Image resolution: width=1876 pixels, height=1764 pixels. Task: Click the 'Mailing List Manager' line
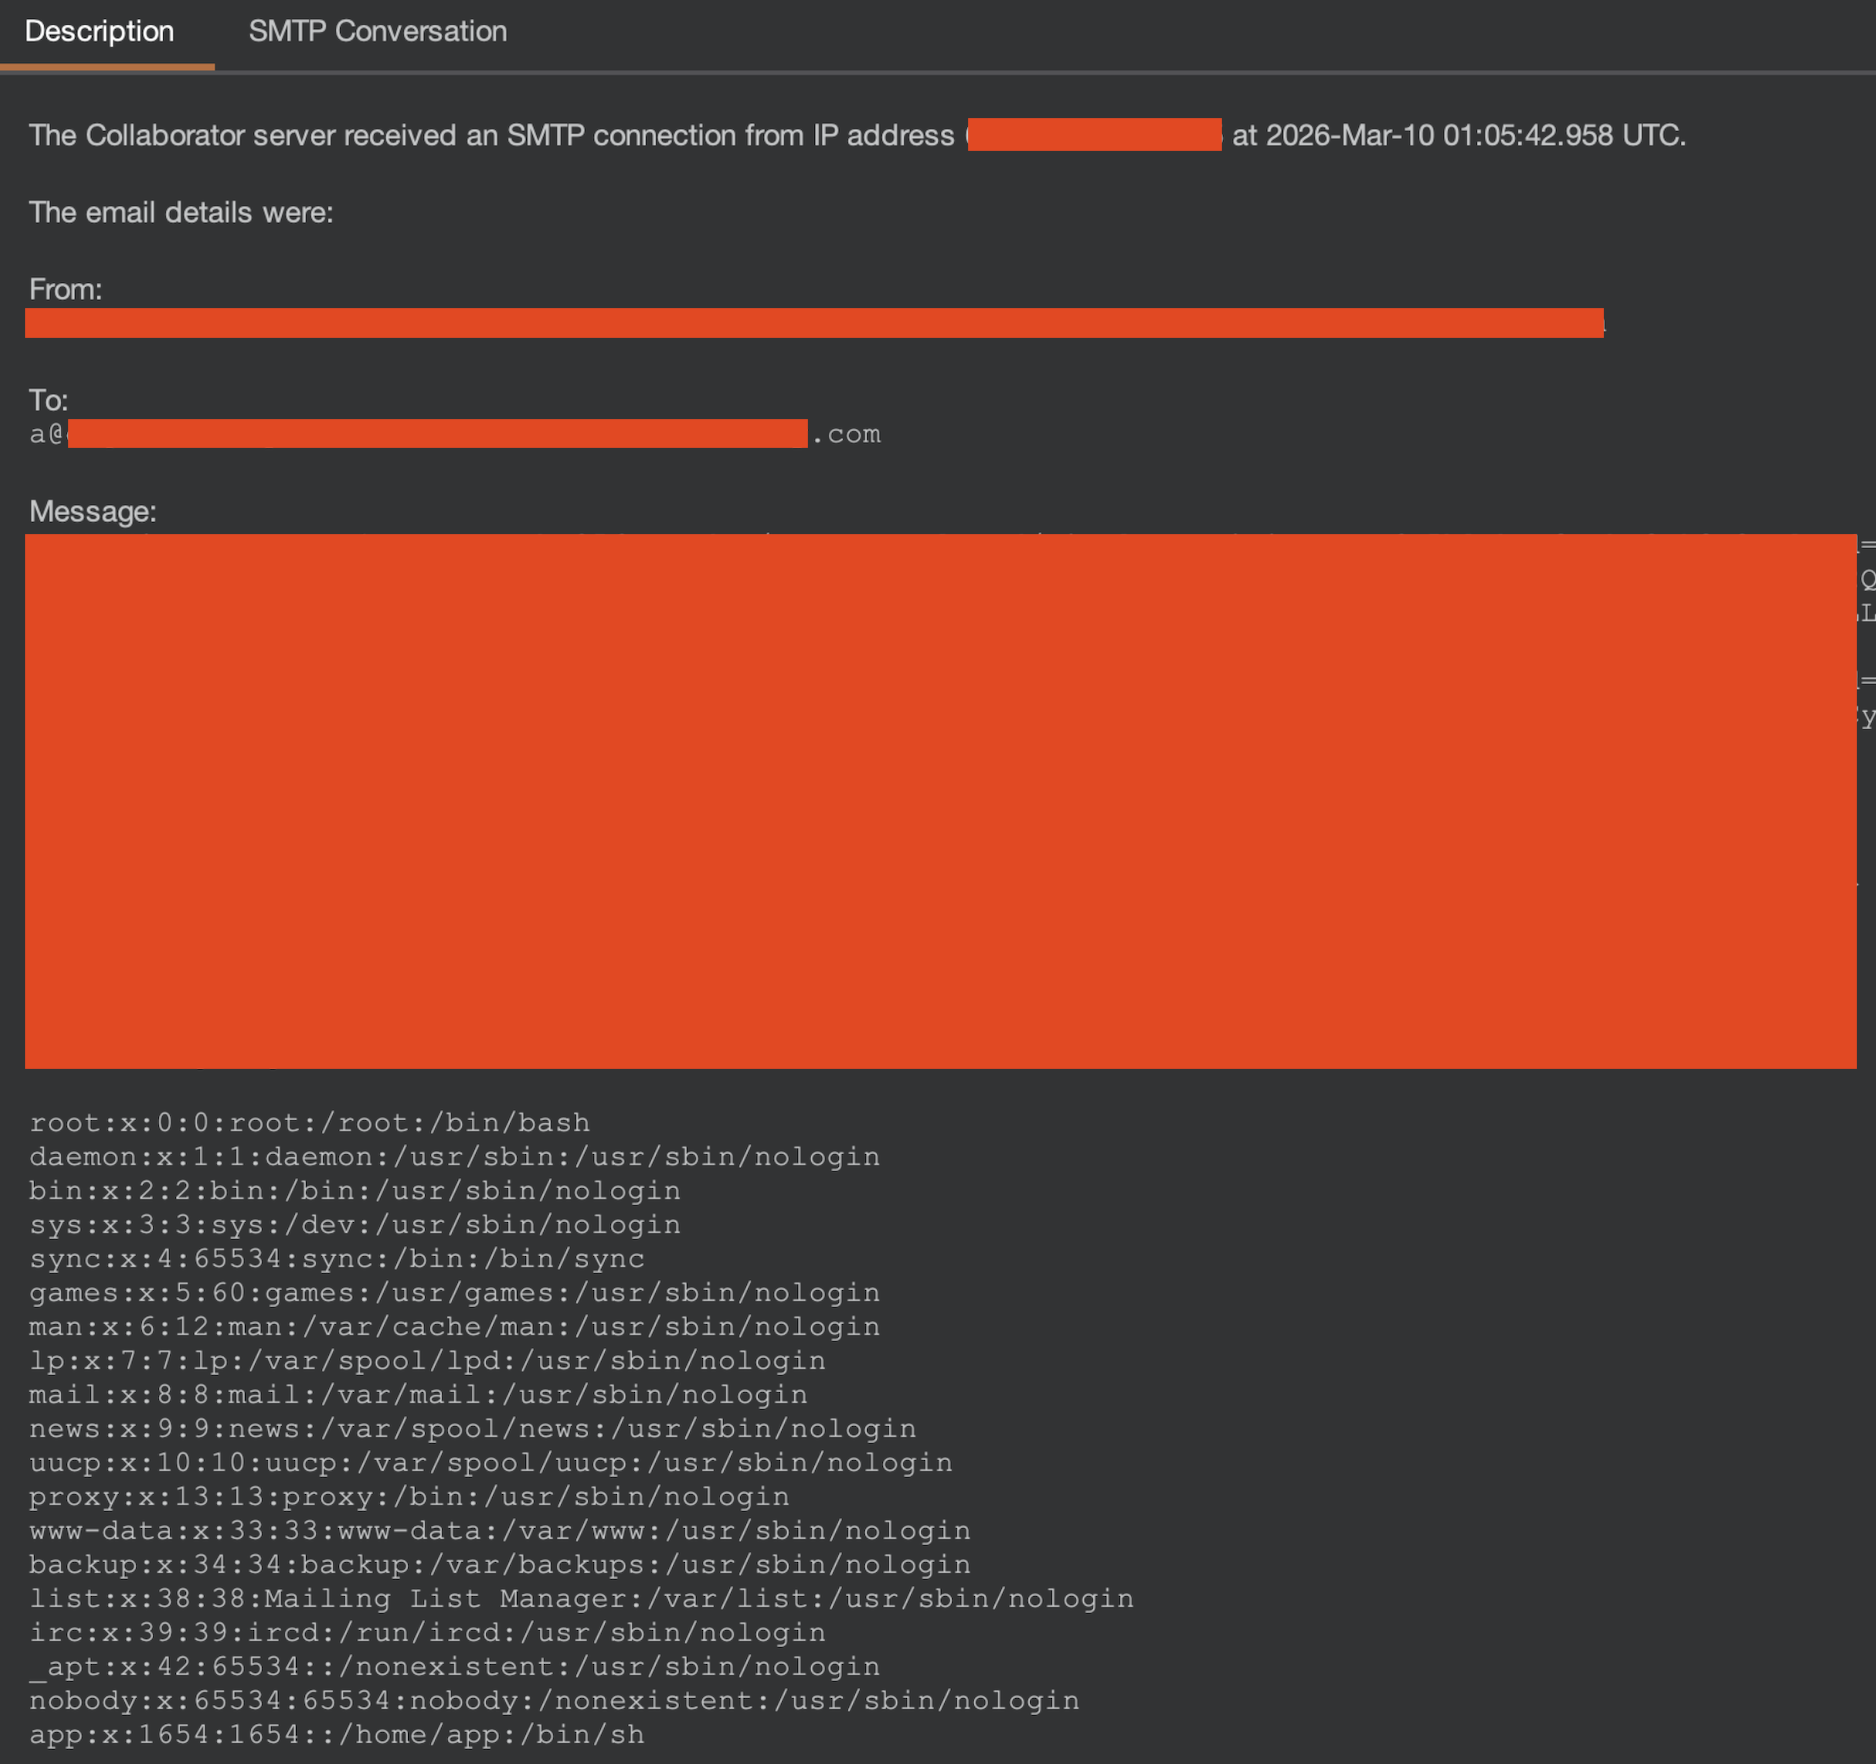click(582, 1599)
